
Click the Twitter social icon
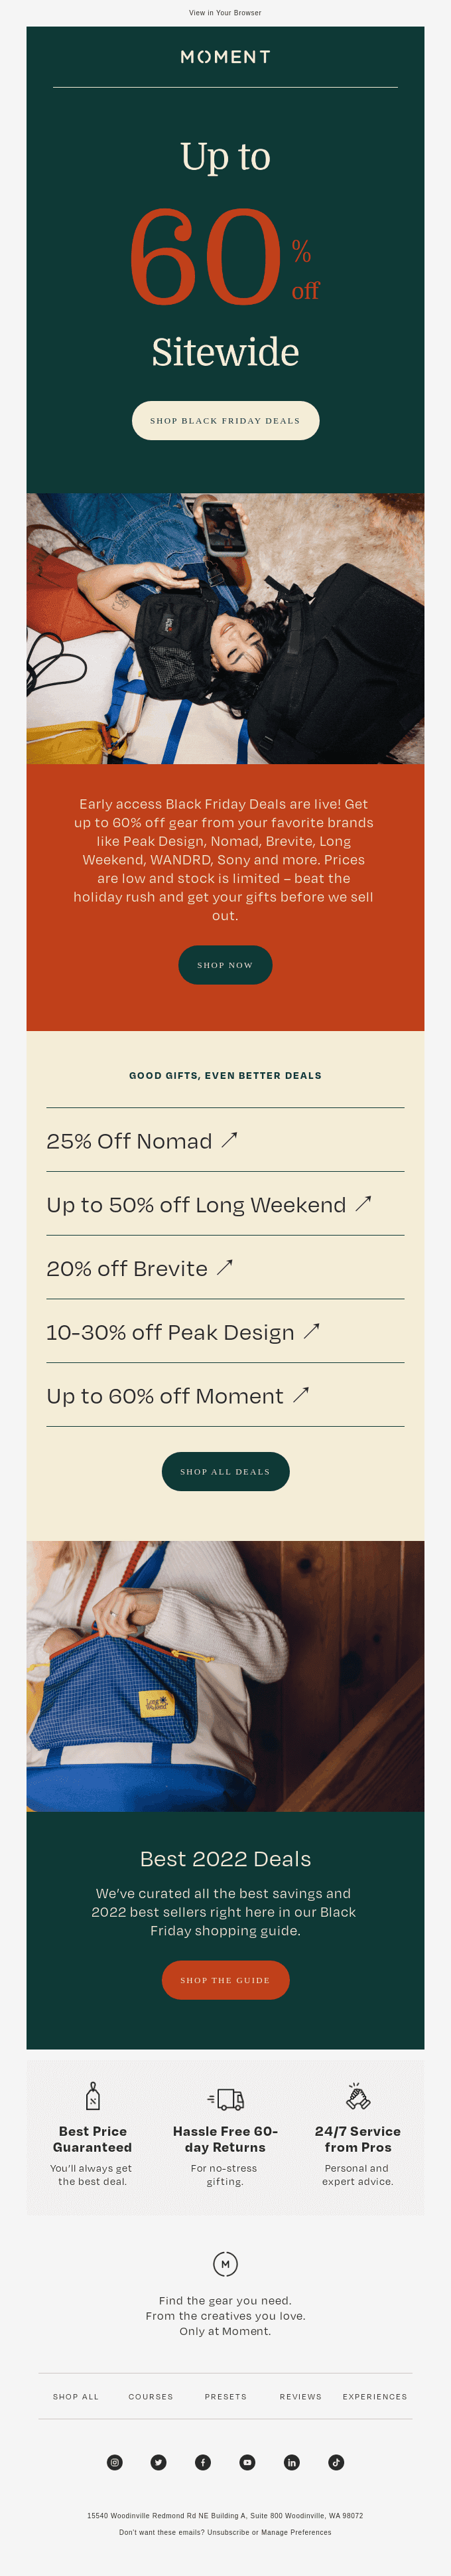pos(159,2462)
